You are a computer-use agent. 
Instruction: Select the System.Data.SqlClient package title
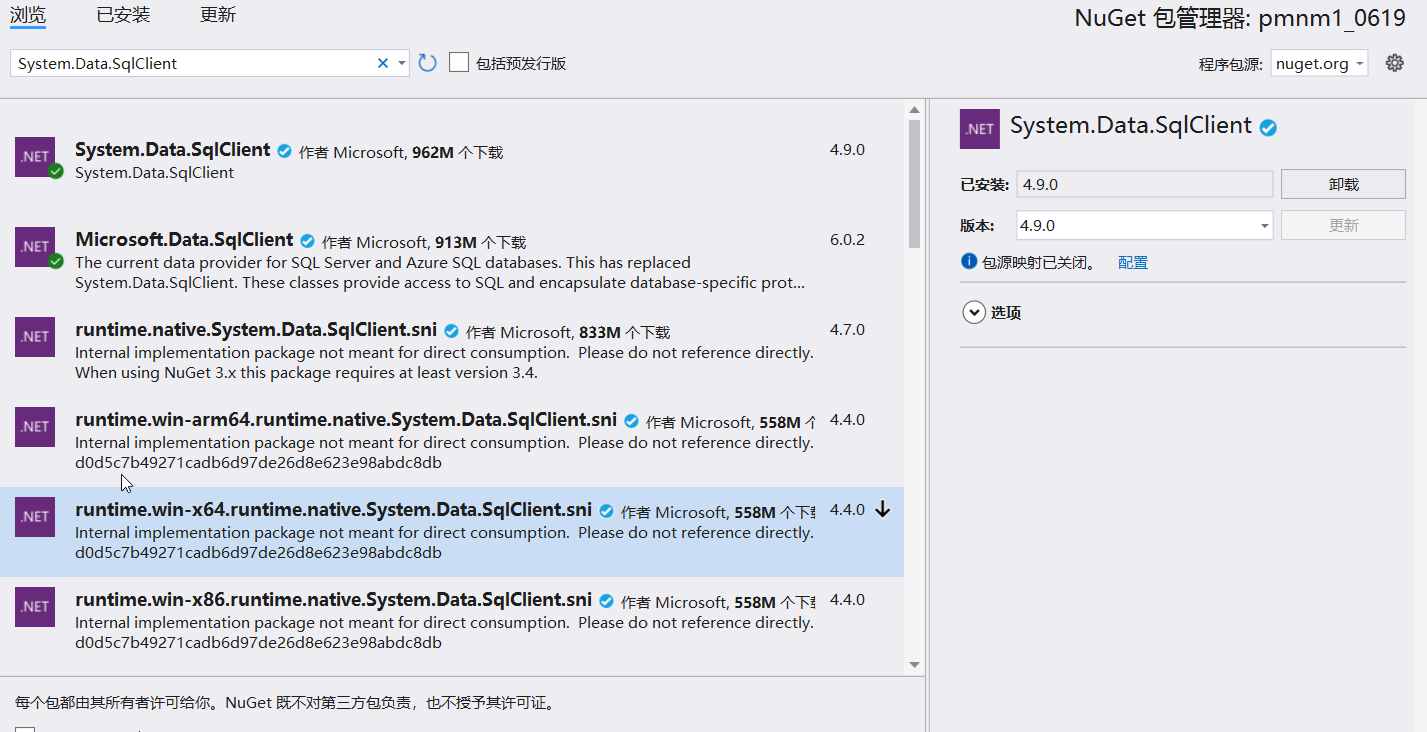(x=173, y=149)
